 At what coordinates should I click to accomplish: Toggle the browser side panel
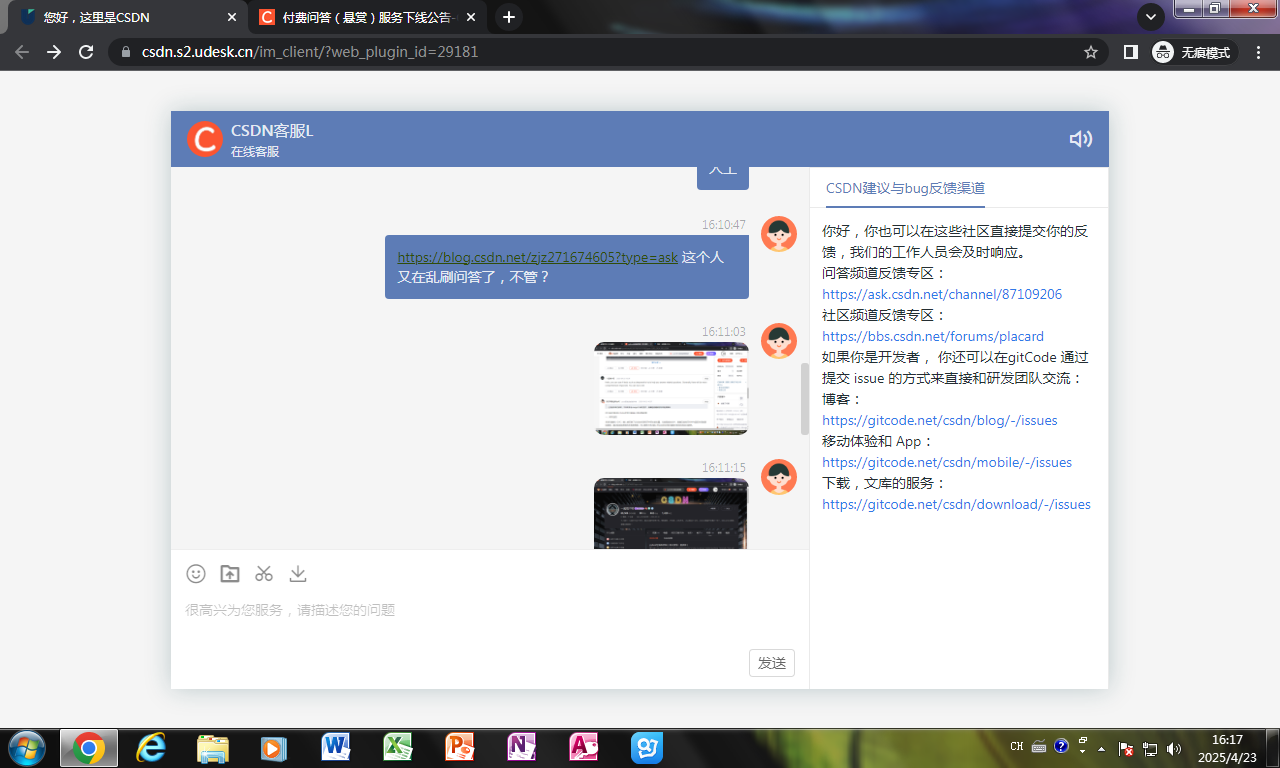click(x=1130, y=52)
